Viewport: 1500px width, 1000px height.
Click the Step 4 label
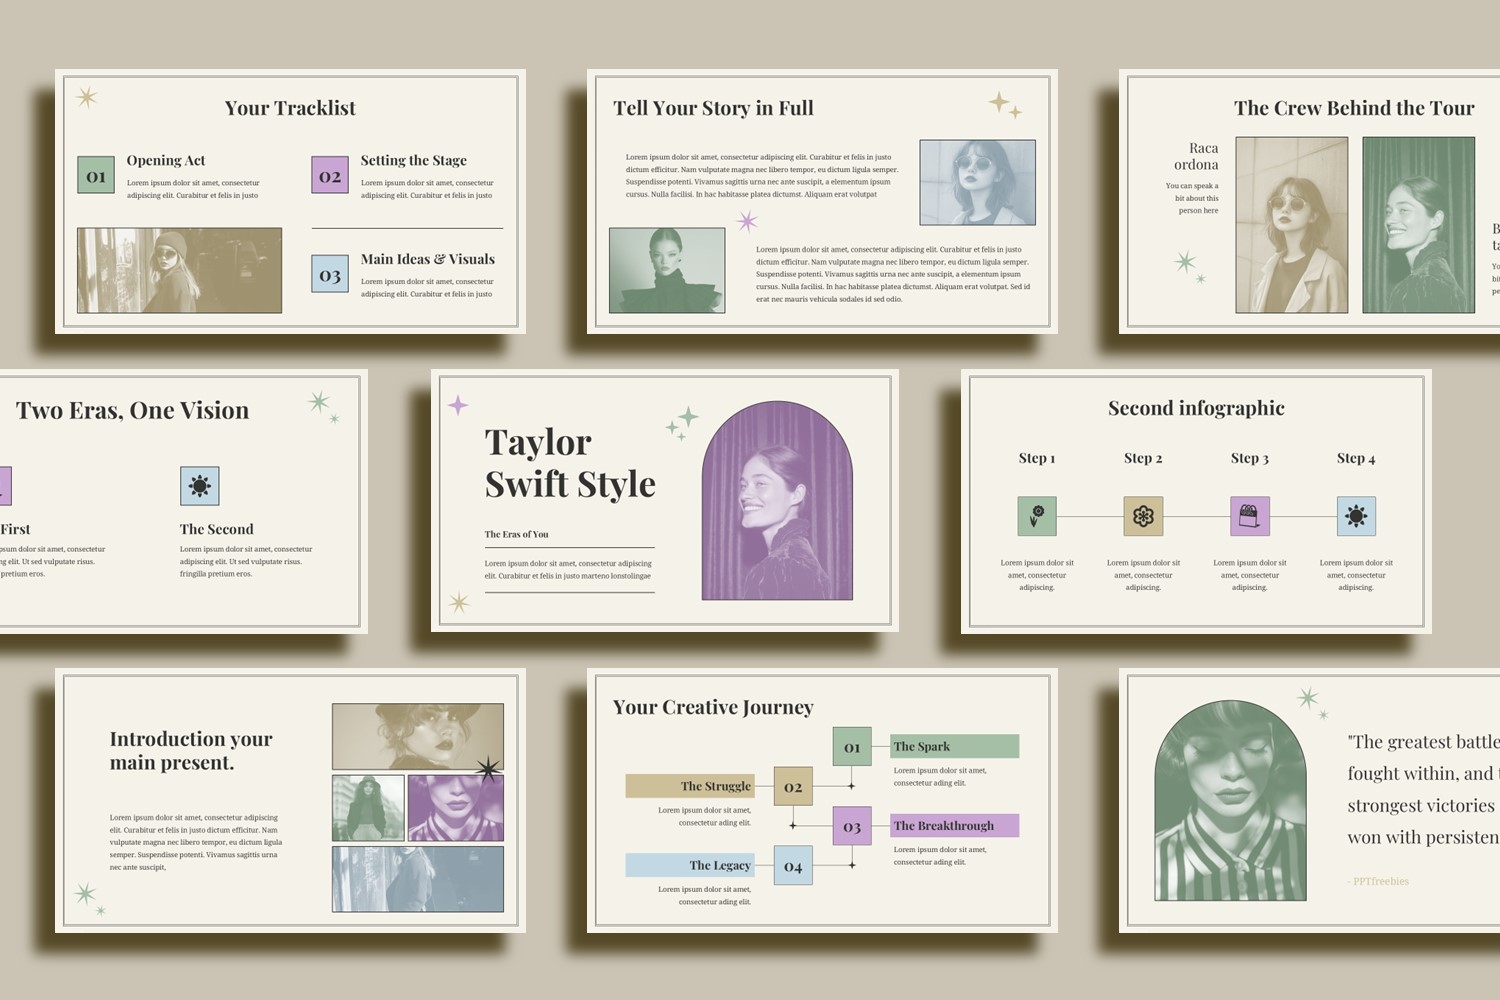(1356, 458)
